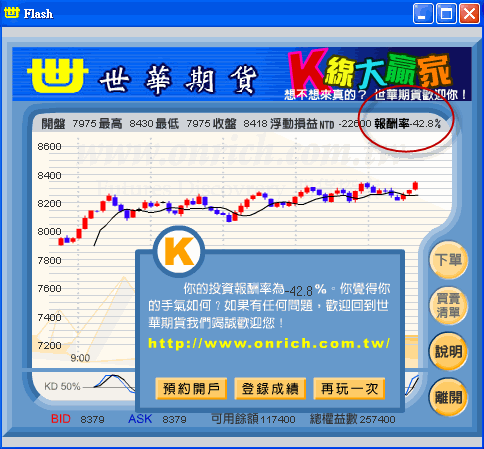Click the 8200 price axis label

[x=49, y=203]
